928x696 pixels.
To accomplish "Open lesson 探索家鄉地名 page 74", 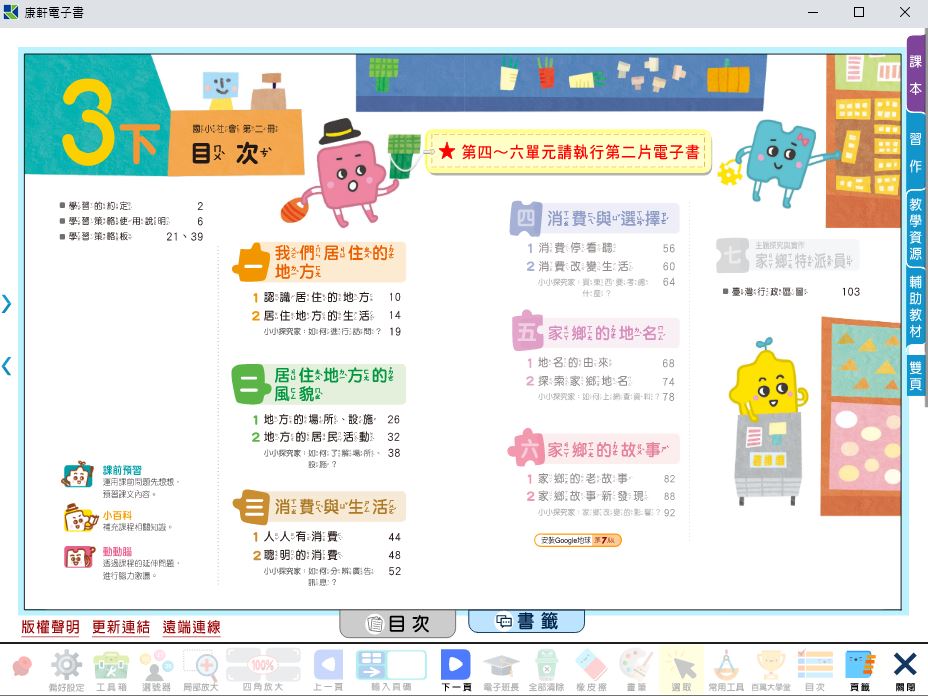I will click(601, 381).
